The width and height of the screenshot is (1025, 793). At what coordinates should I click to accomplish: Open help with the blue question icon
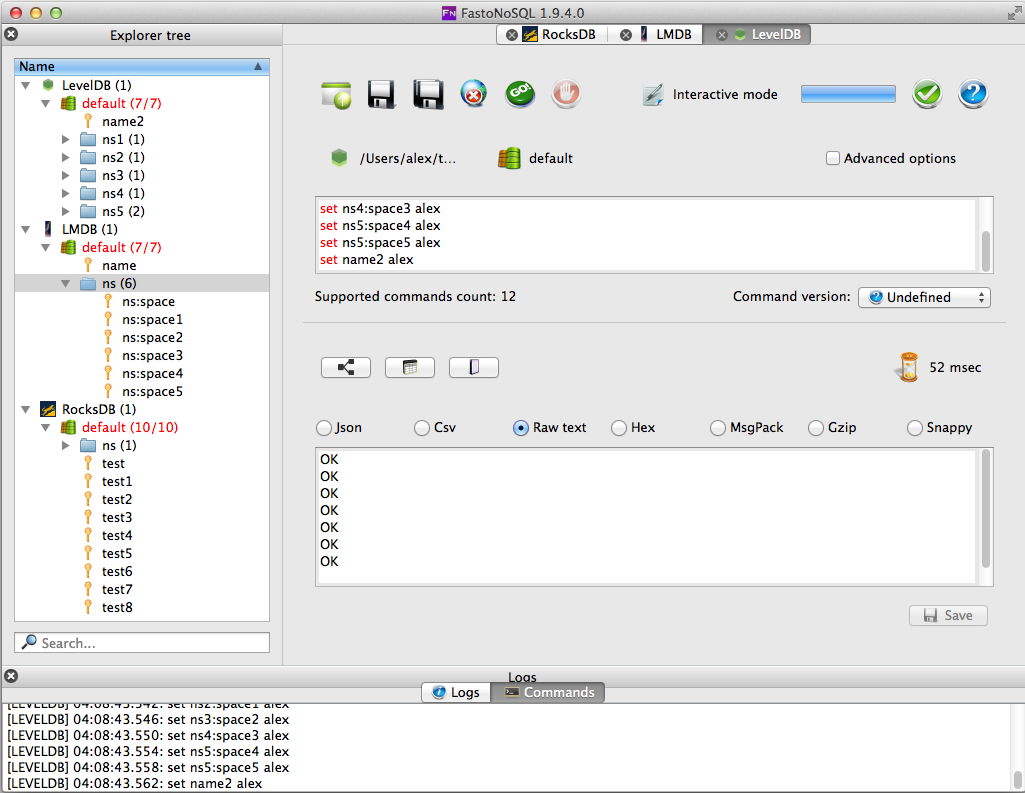click(x=973, y=93)
